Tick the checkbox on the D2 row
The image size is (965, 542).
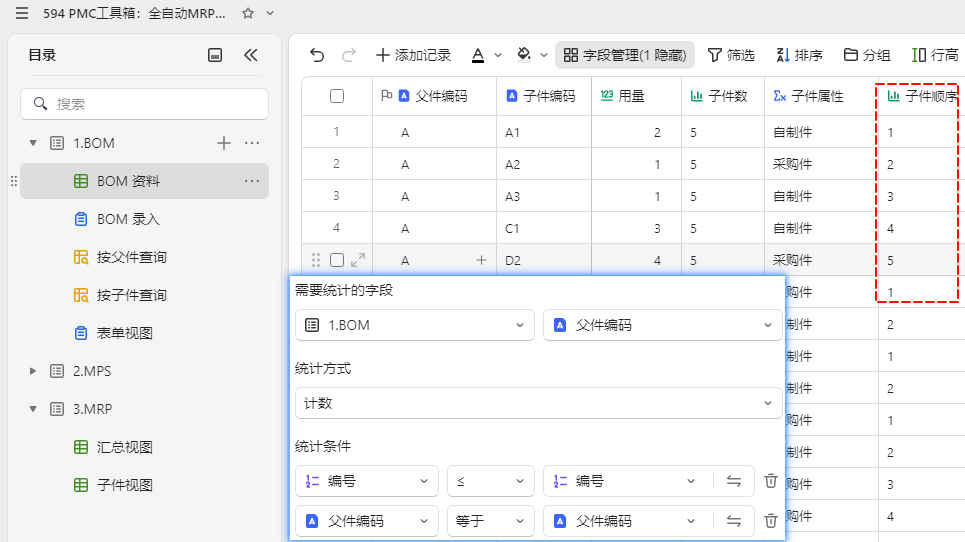coord(337,260)
